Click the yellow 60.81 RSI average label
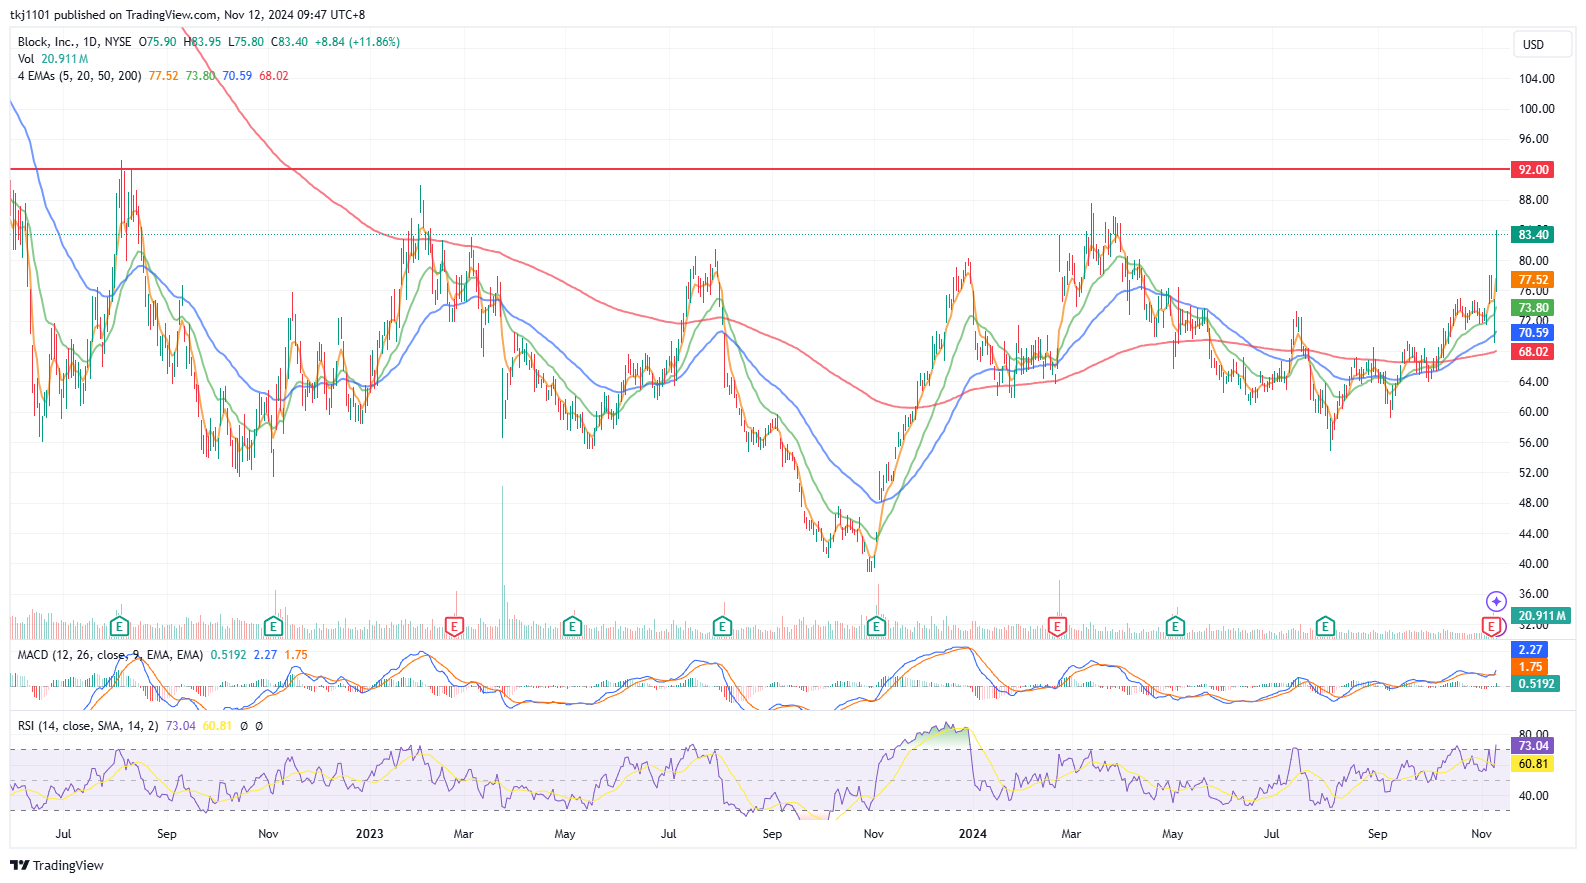 point(1533,764)
